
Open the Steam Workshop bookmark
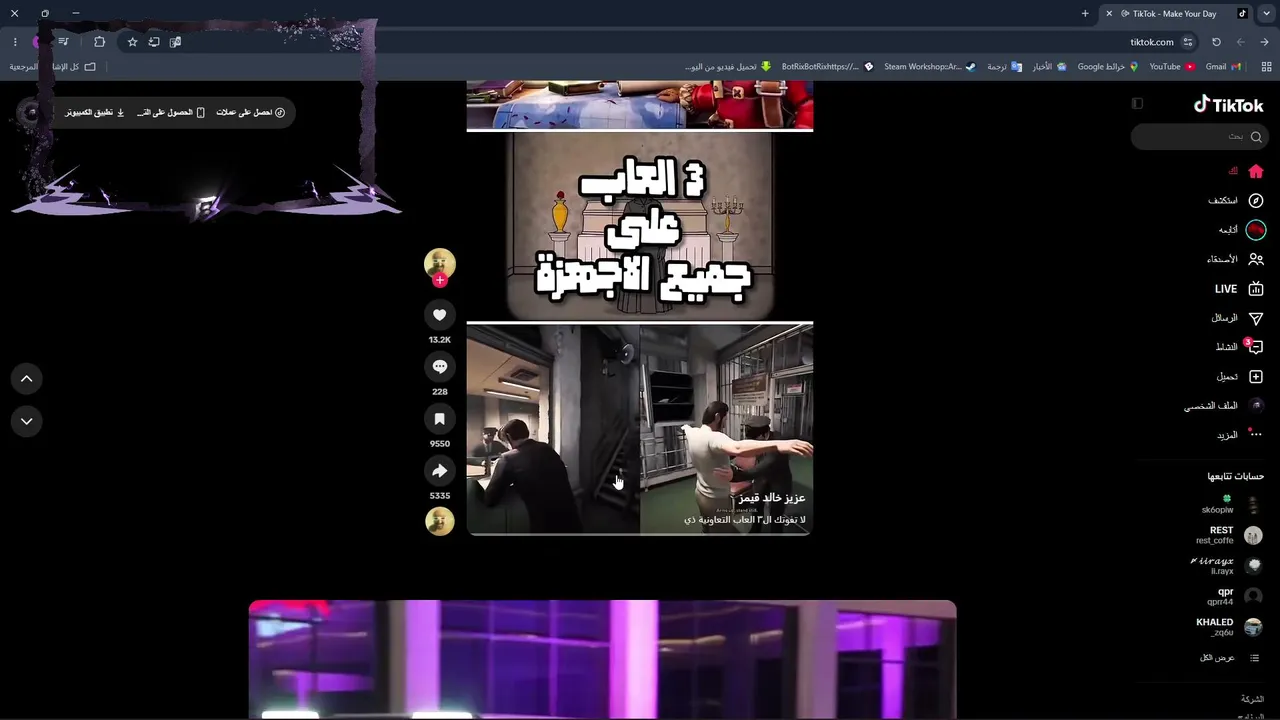929,67
